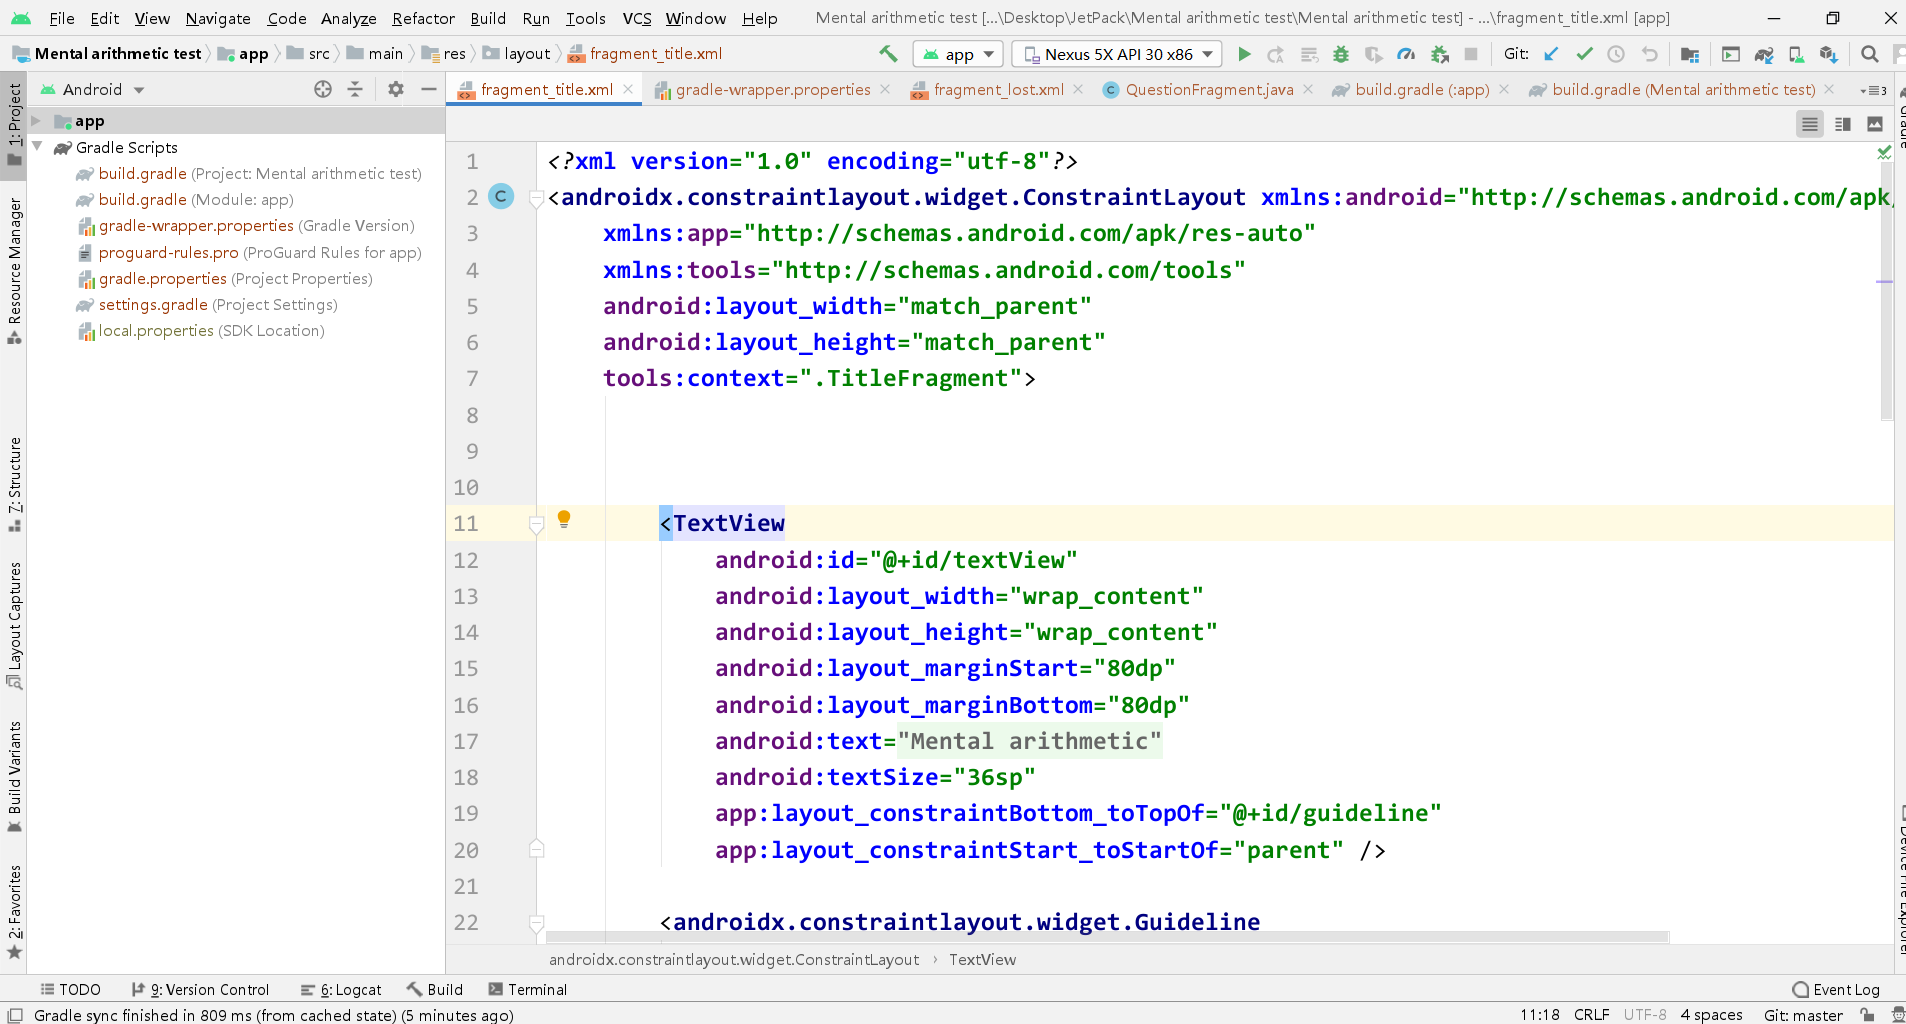Start debugging with the green bug icon
The width and height of the screenshot is (1906, 1024).
coord(1341,54)
